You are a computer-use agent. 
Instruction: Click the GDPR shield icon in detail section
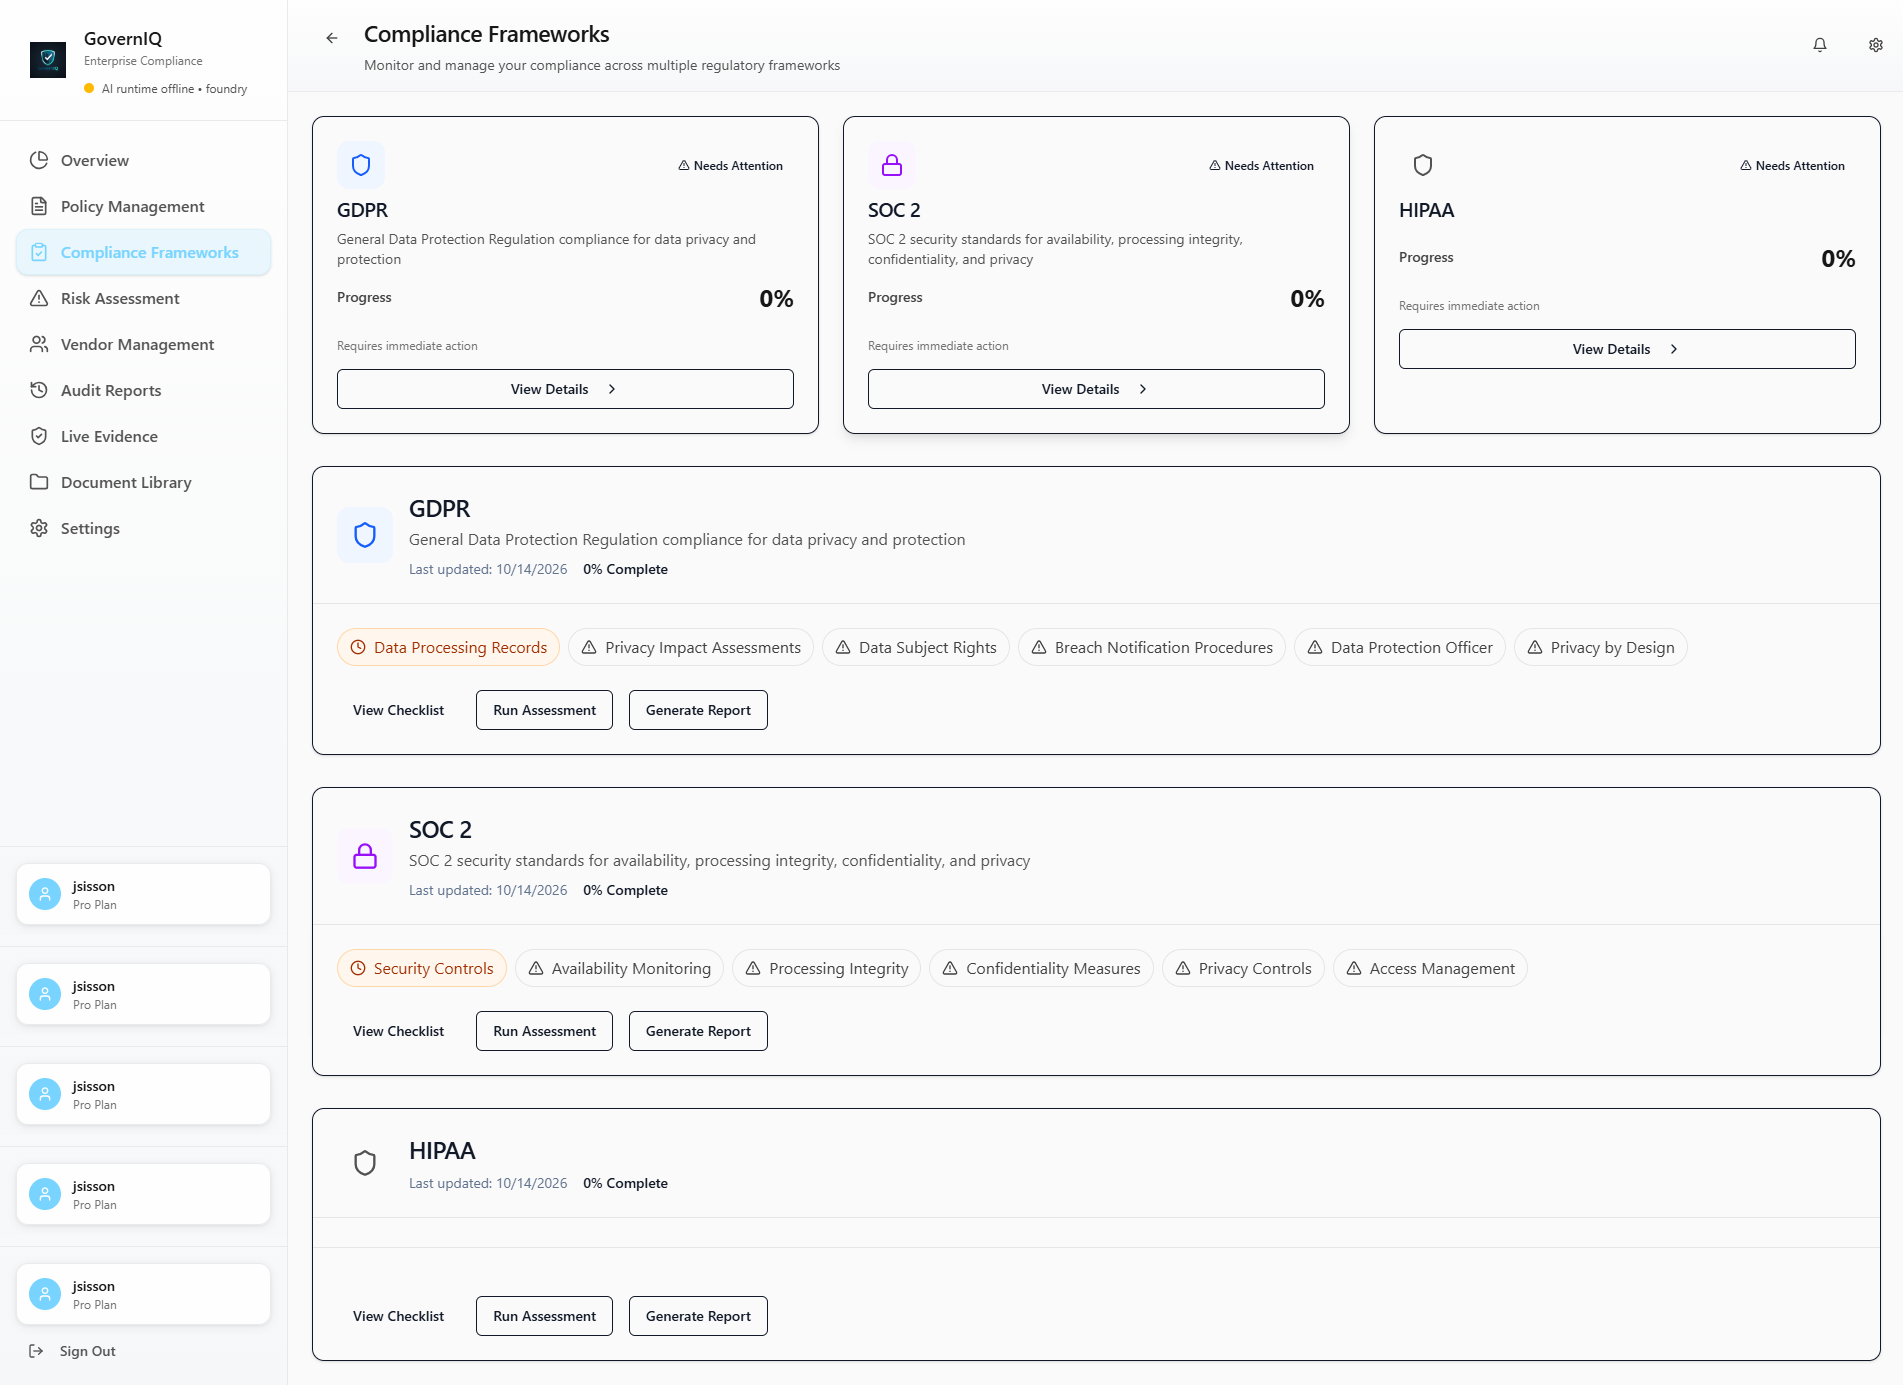coord(365,535)
